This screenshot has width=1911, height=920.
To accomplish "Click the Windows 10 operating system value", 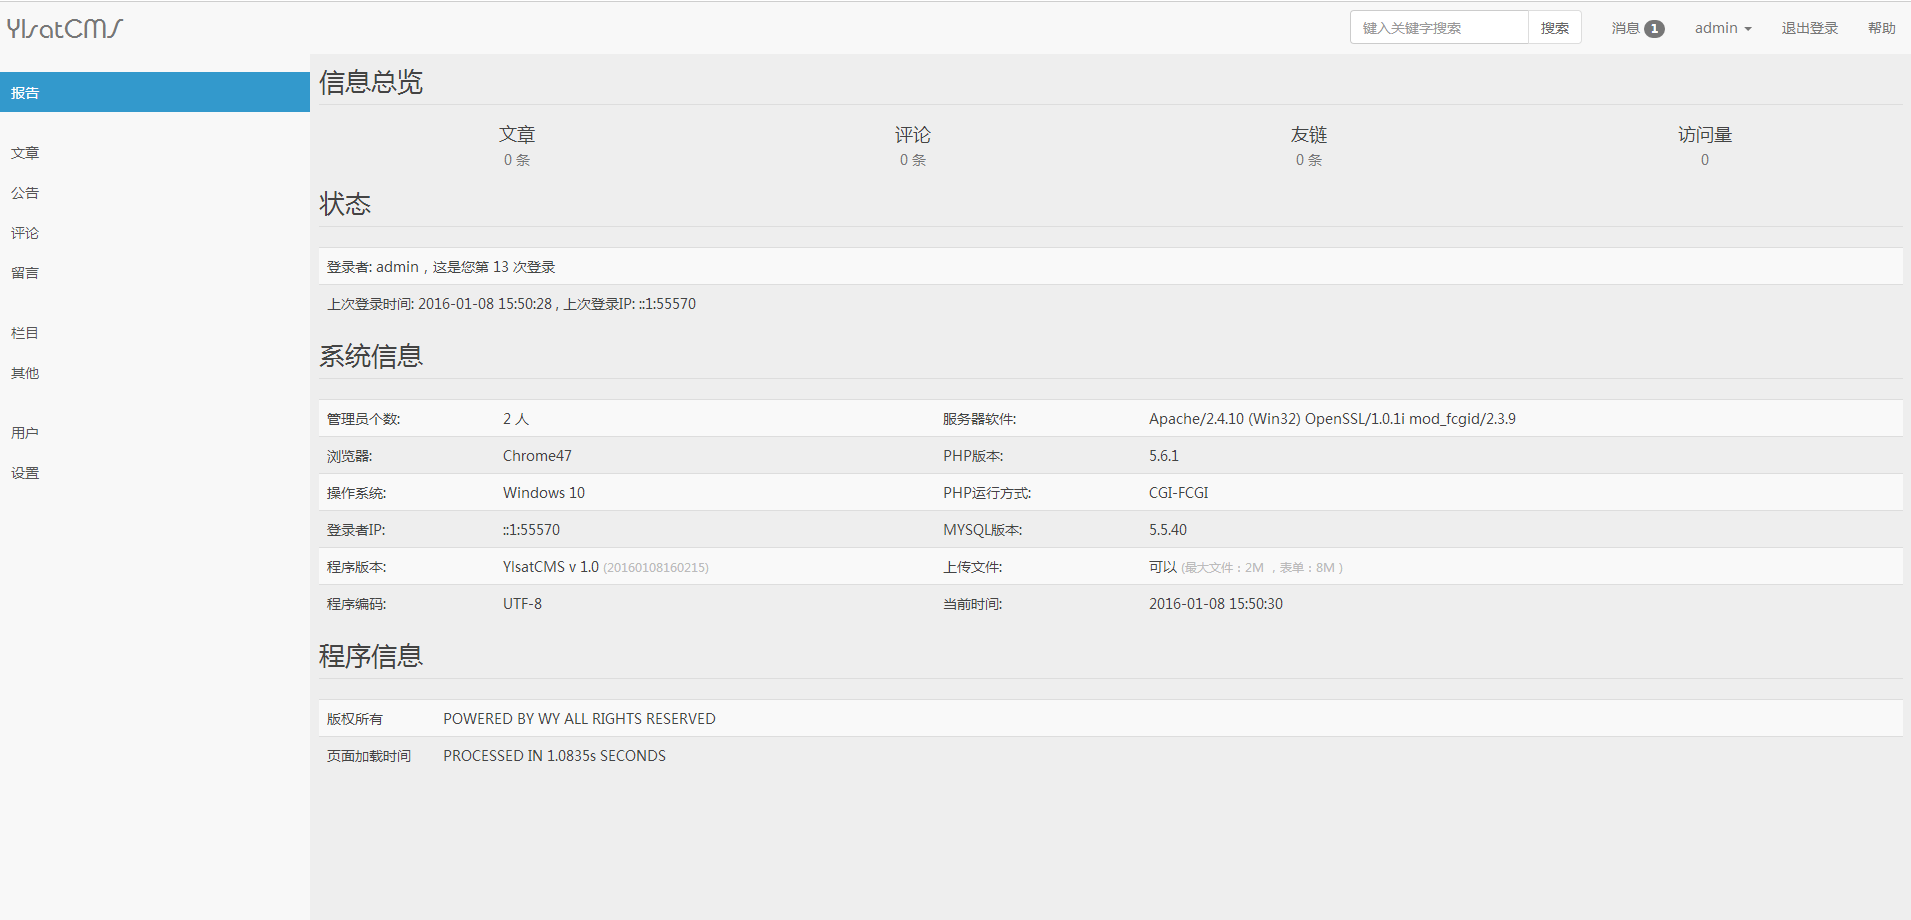I will pyautogui.click(x=544, y=493).
